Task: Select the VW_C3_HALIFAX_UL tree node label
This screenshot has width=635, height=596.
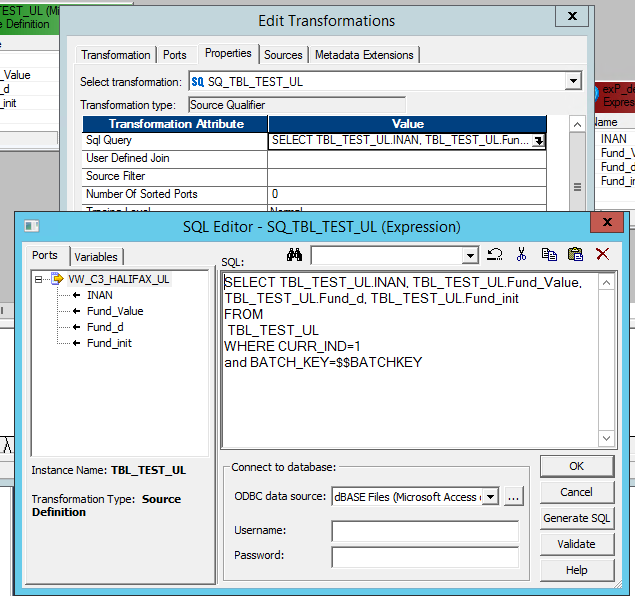Action: (x=119, y=279)
